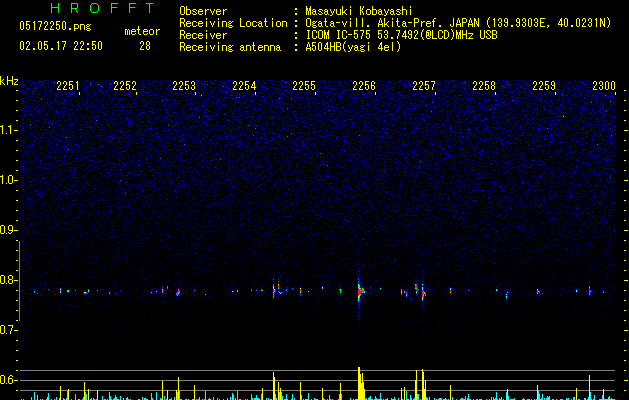This screenshot has height=400, width=629.
Task: Click the 2258 time marker
Action: tap(484, 86)
